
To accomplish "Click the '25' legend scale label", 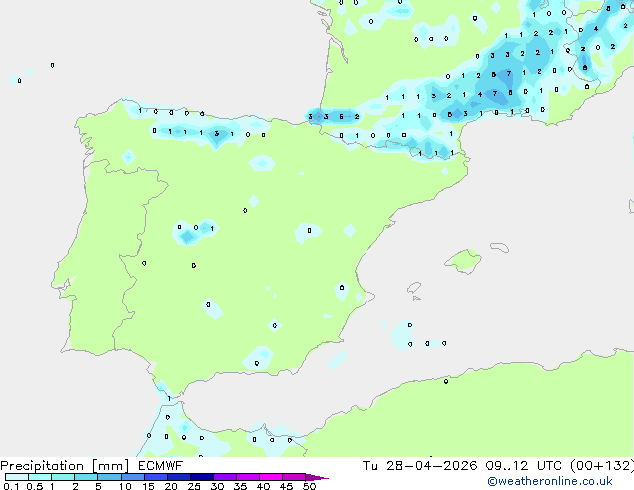I will [194, 486].
